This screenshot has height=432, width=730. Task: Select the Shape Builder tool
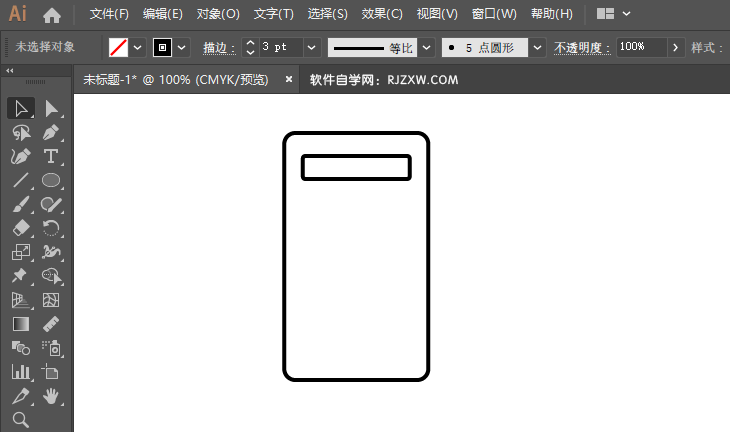[x=51, y=276]
